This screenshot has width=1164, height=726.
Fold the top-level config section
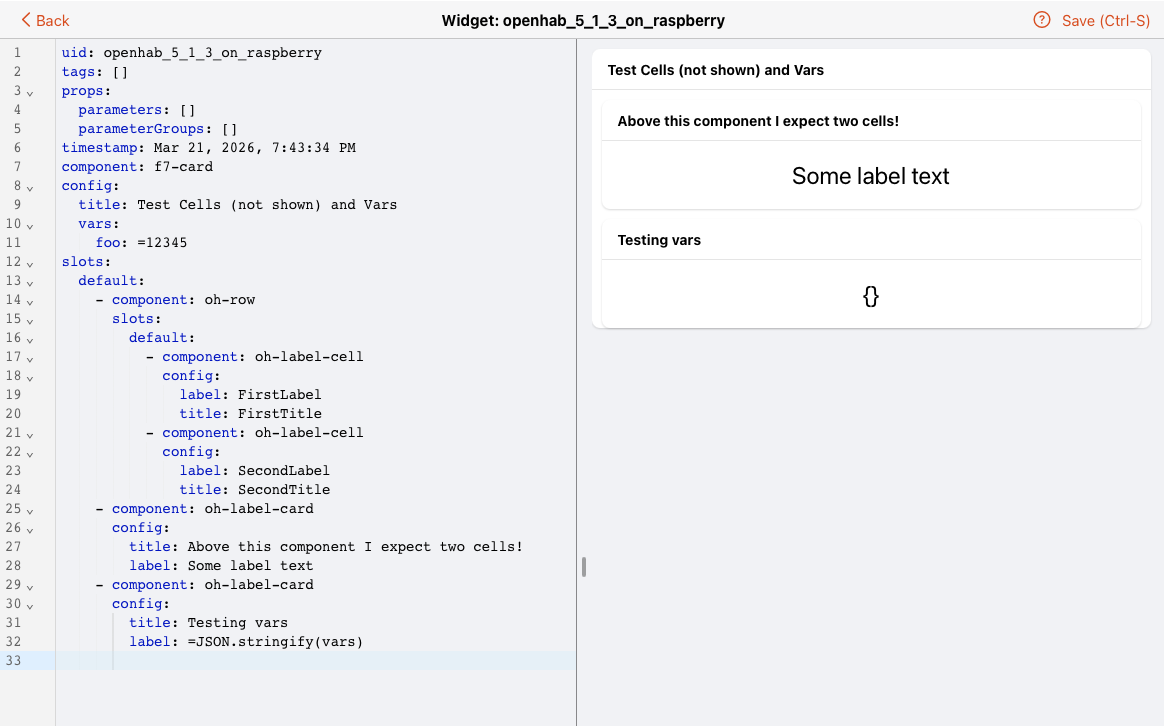click(x=30, y=187)
